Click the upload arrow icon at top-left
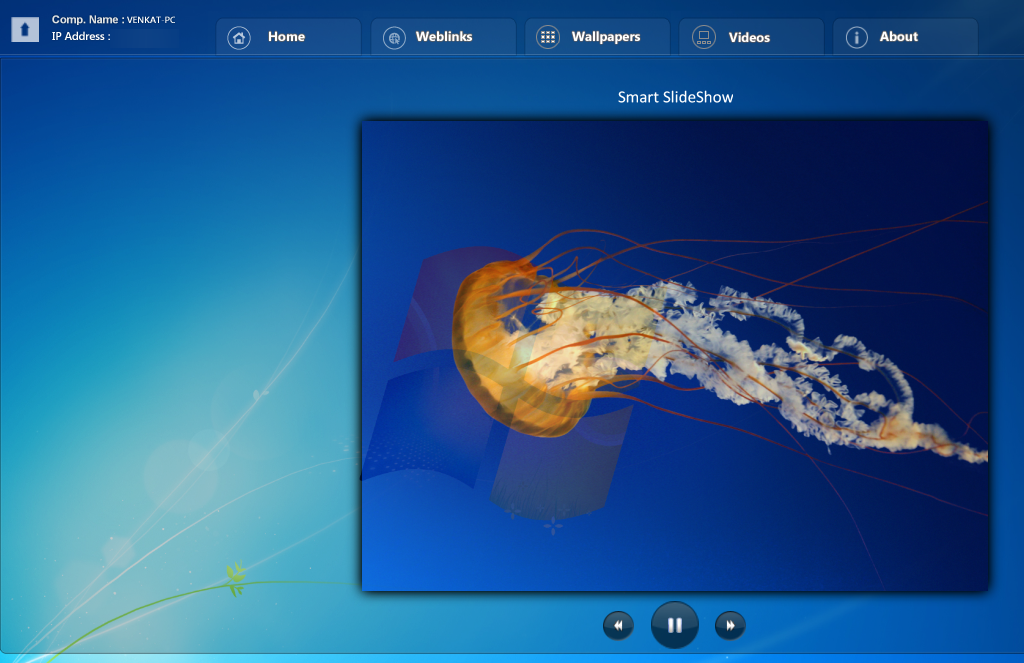 point(25,30)
